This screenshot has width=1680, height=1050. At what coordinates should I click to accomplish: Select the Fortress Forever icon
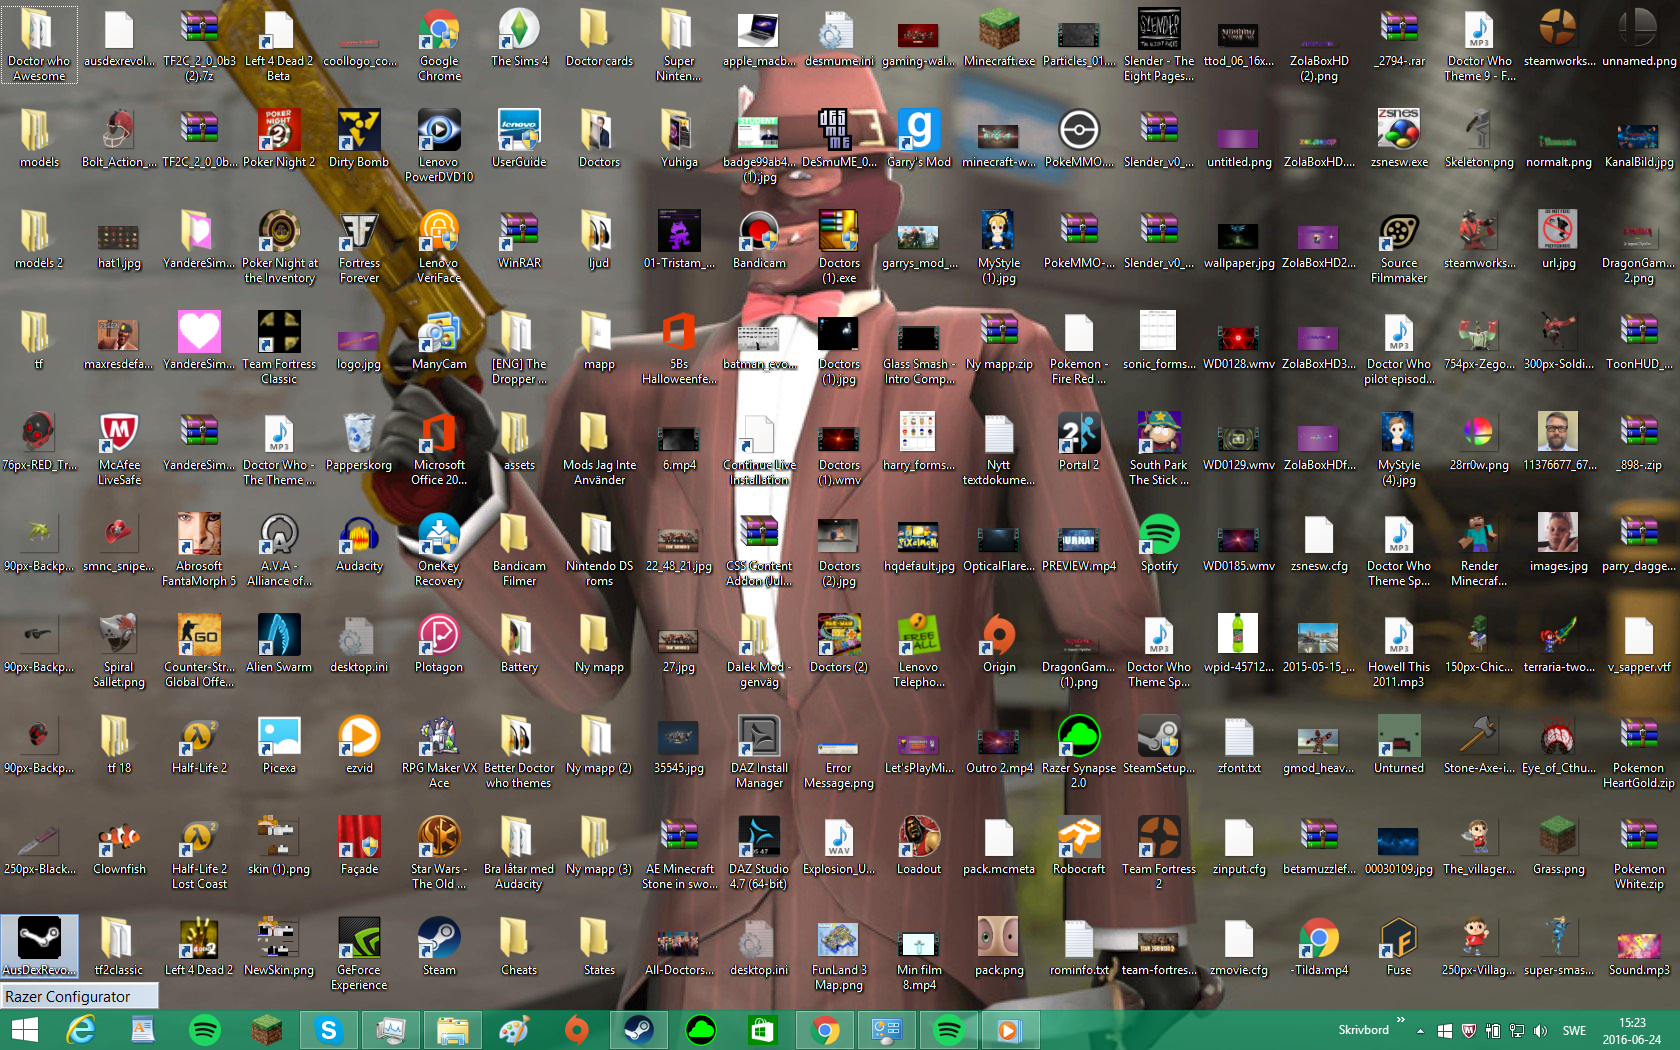tap(359, 247)
